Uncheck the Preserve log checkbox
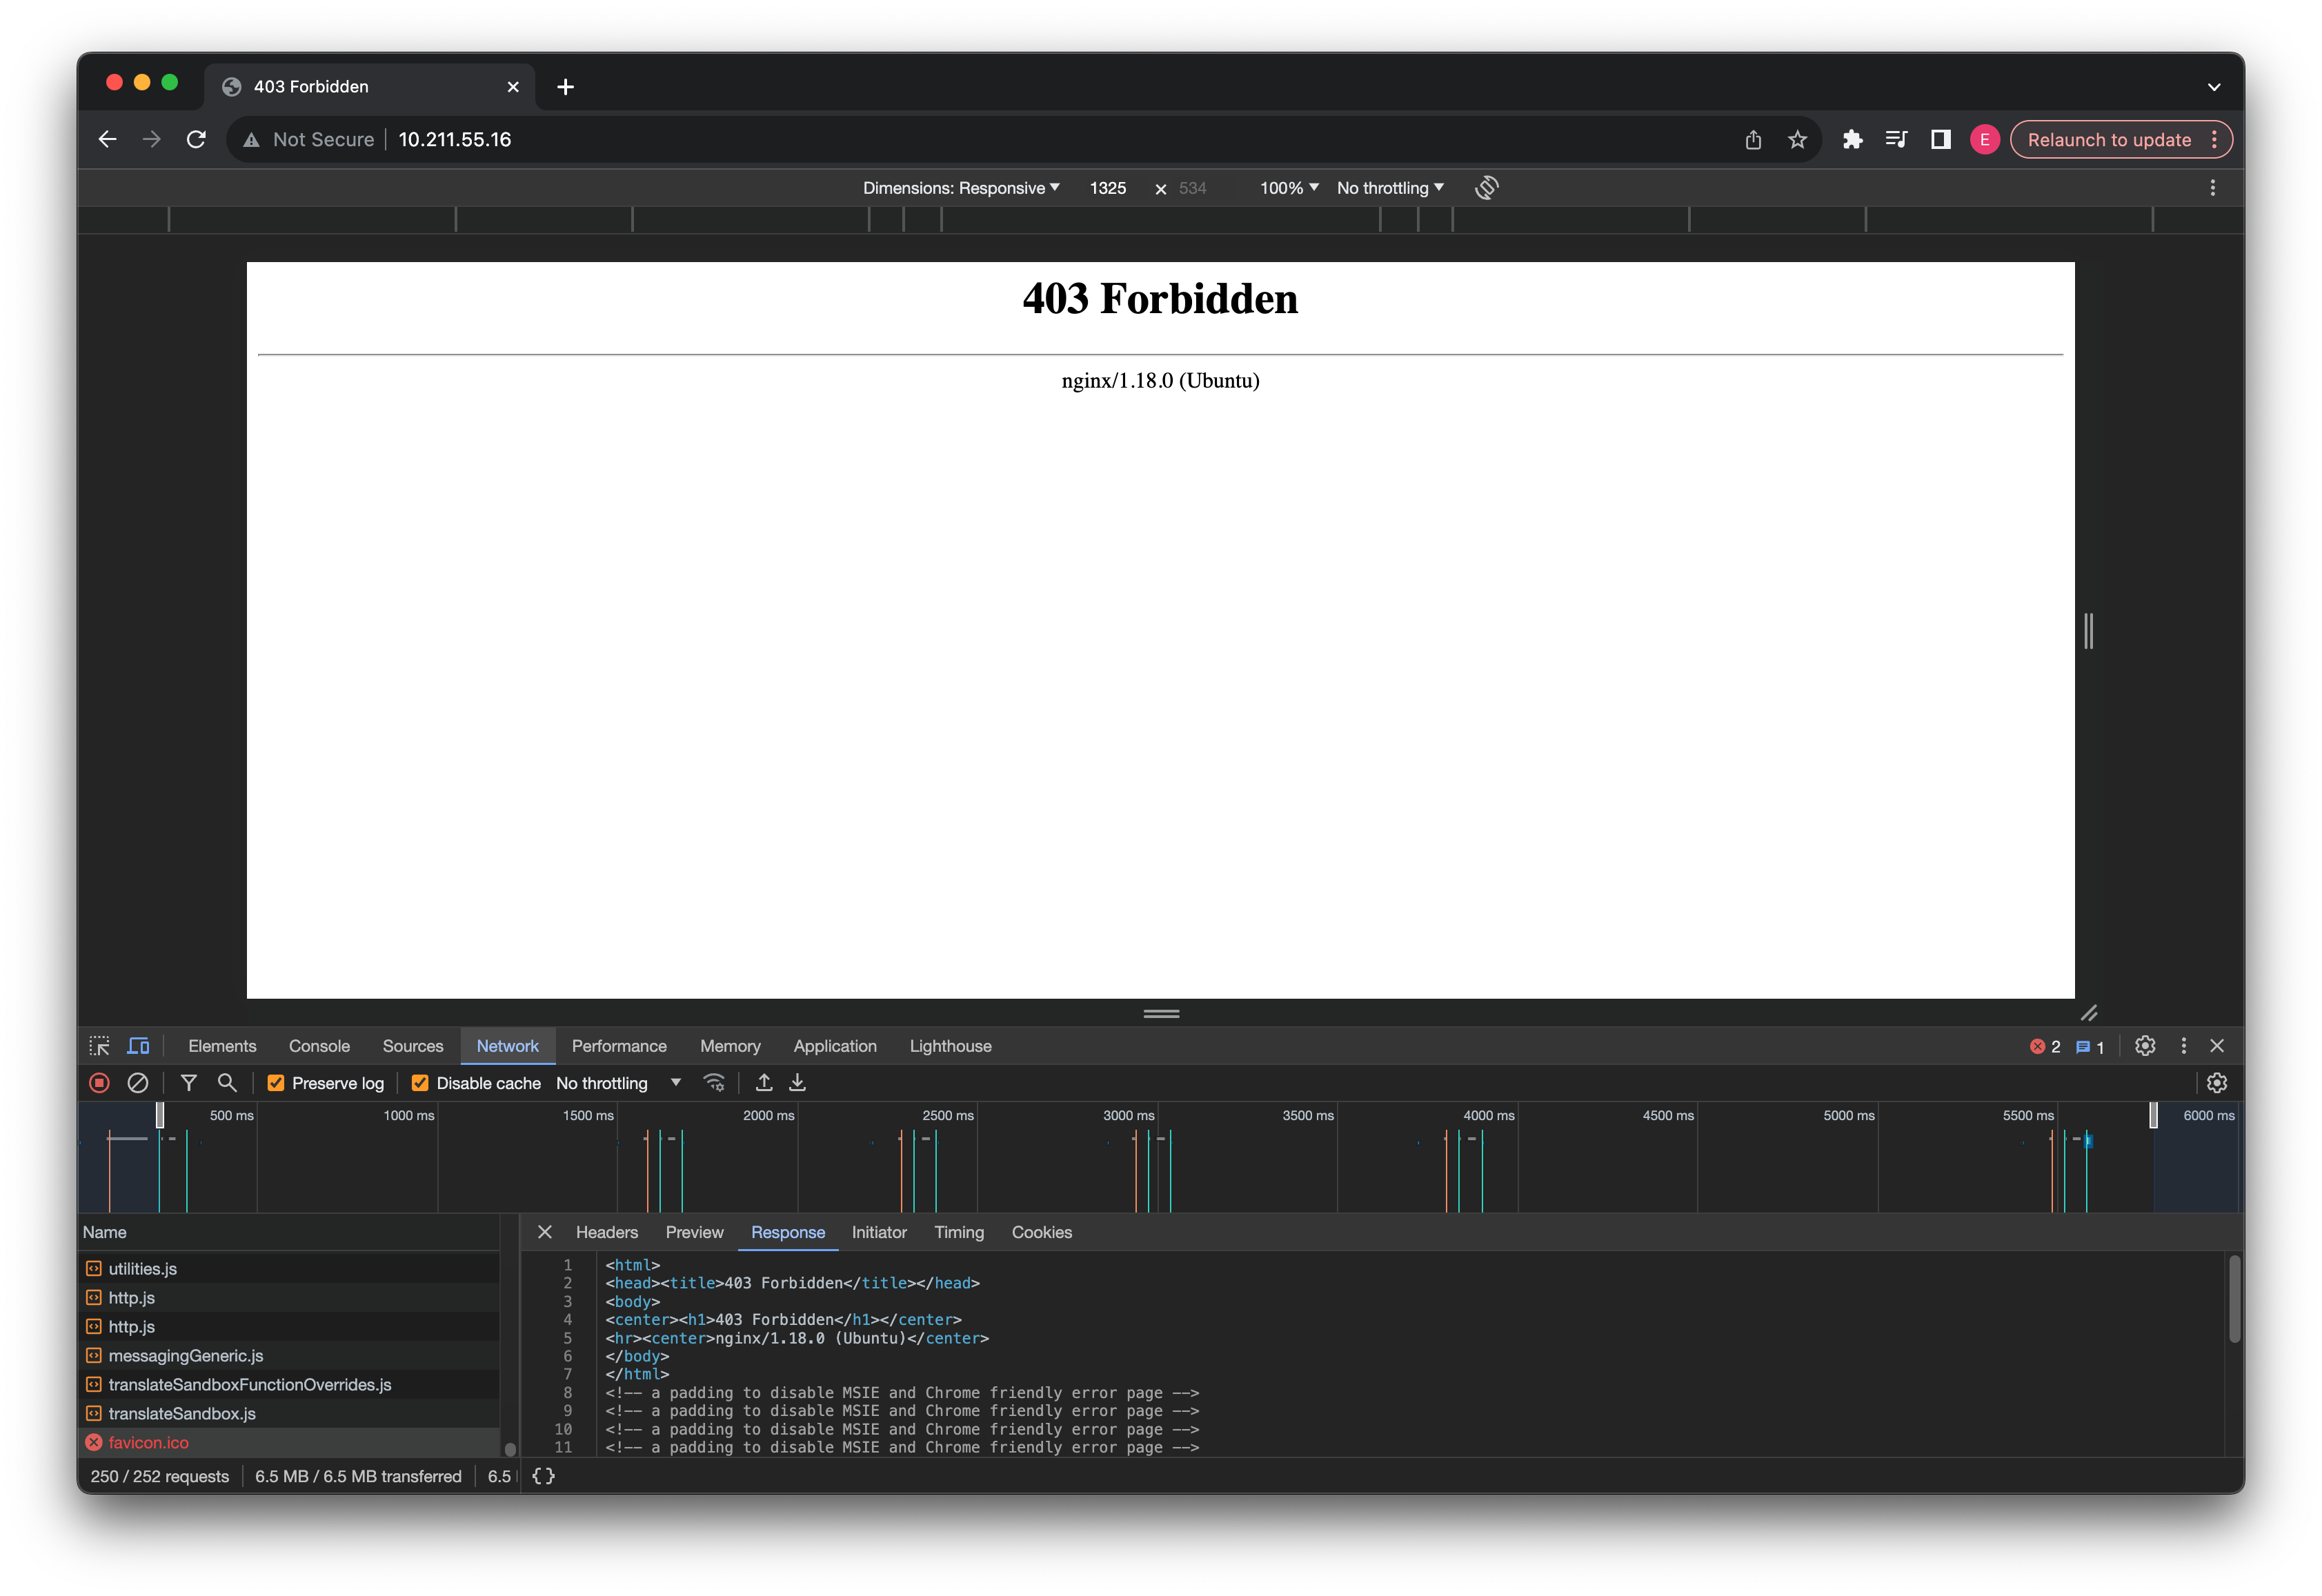The width and height of the screenshot is (2322, 1596). [x=276, y=1083]
